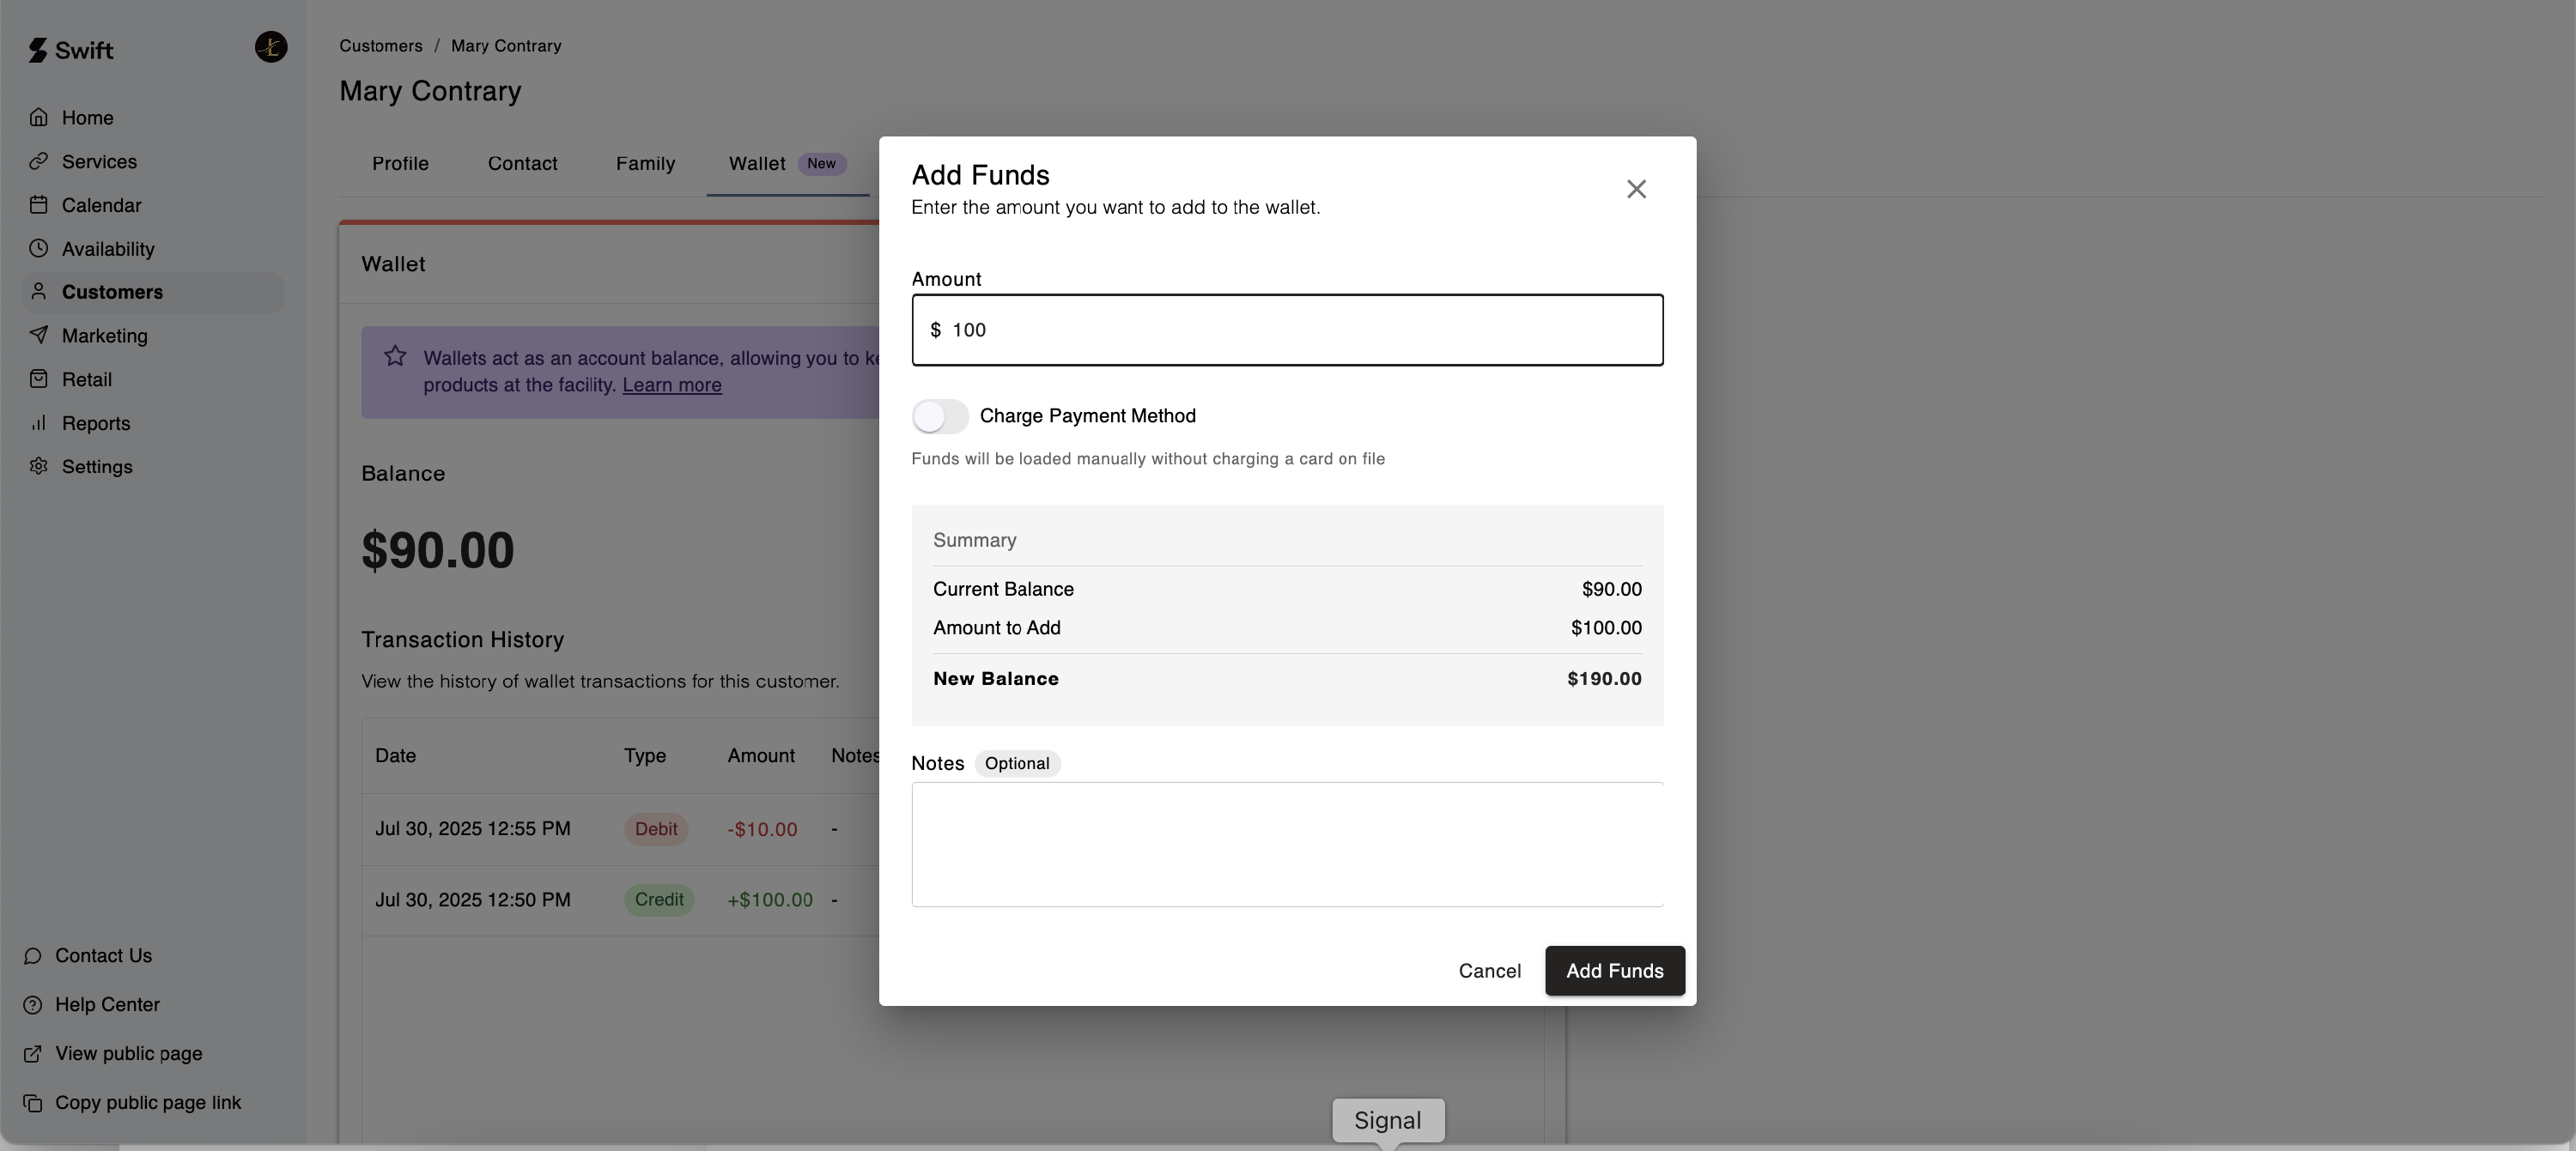This screenshot has height=1151, width=2576.
Task: Focus the Notes text area
Action: pos(1287,844)
